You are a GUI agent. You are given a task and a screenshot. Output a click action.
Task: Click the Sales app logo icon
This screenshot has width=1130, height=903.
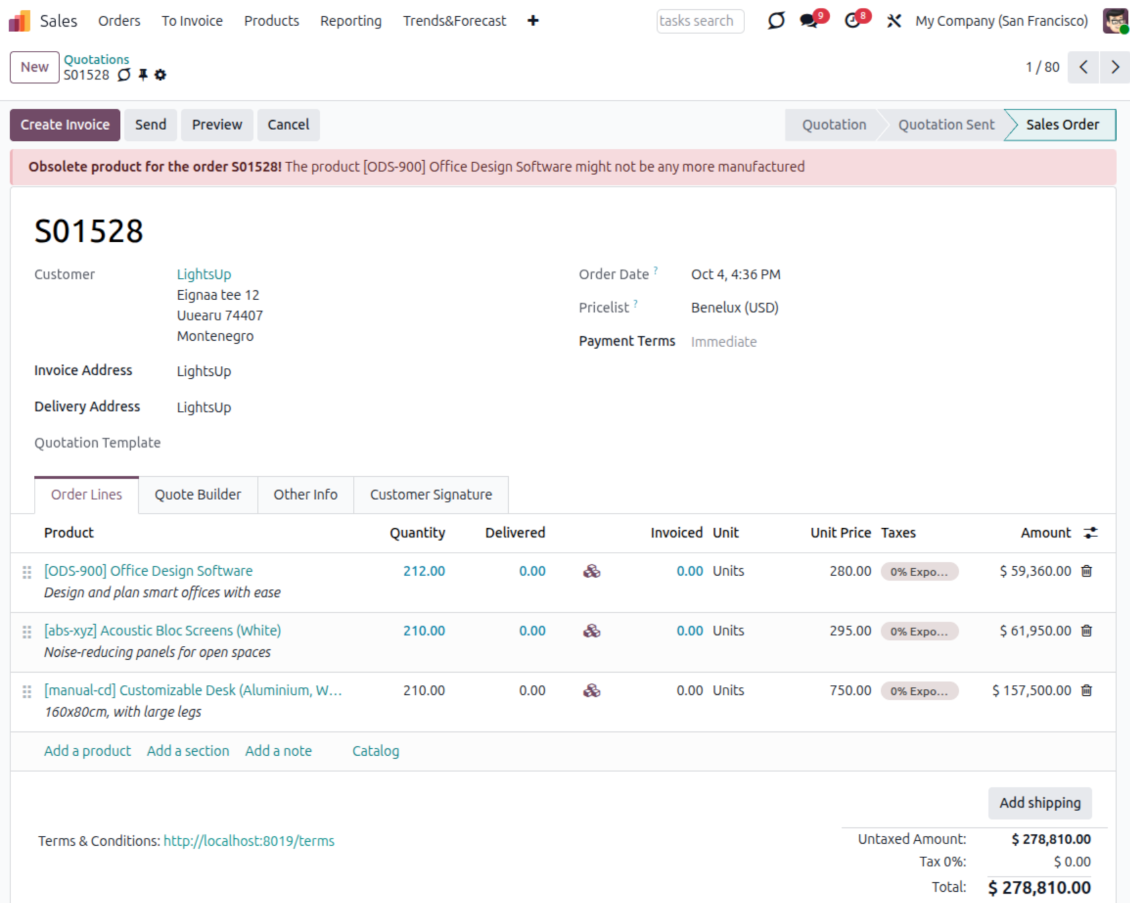coord(20,21)
